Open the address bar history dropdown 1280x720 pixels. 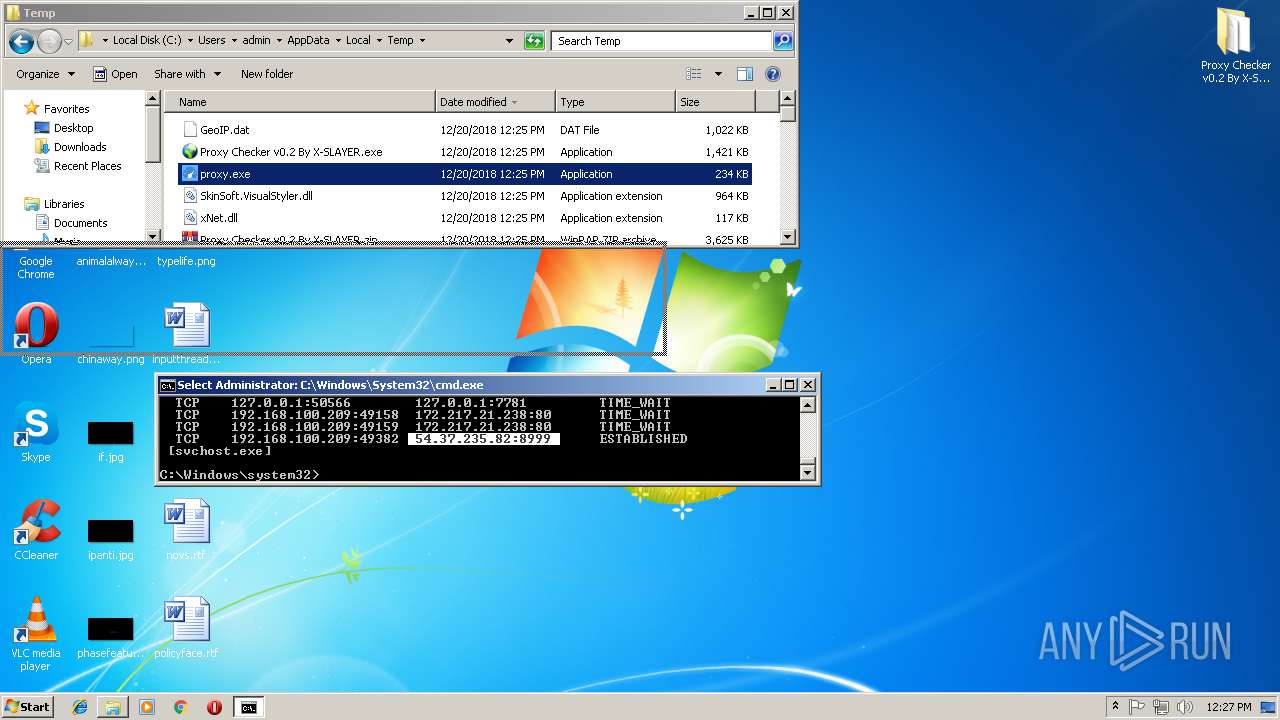(510, 41)
